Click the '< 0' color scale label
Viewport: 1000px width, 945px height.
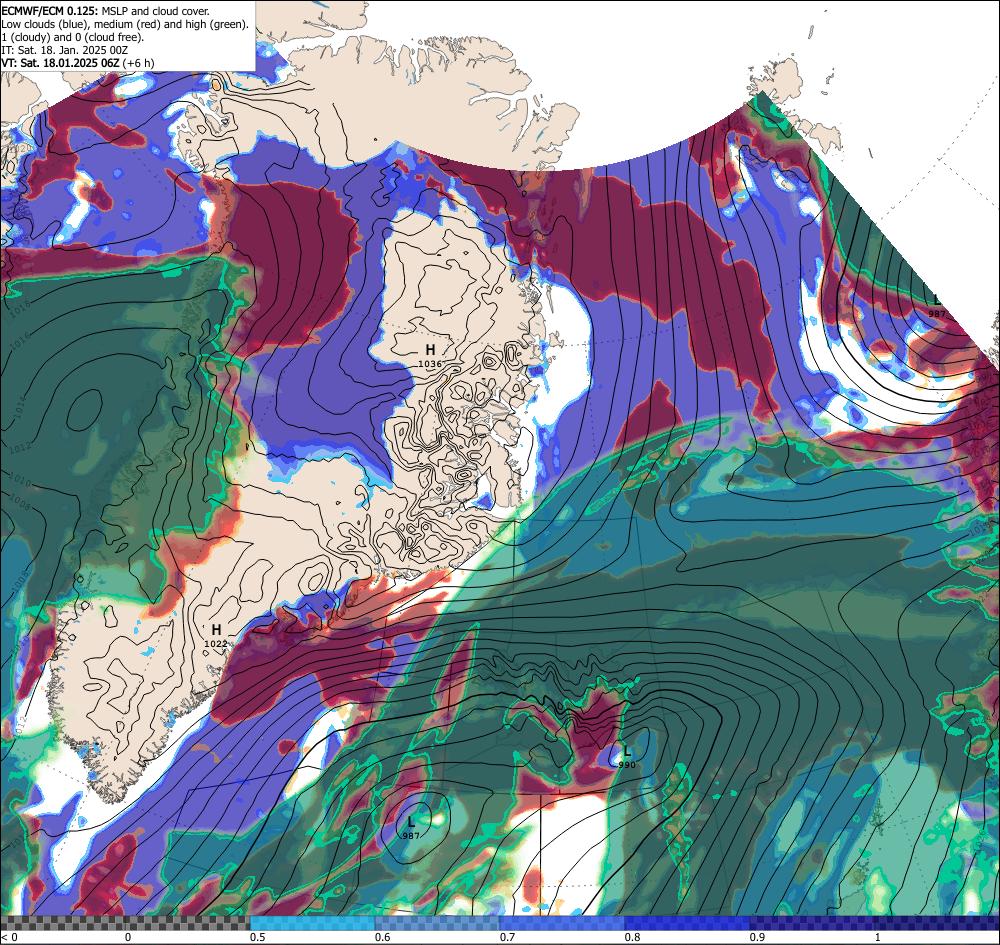(x=10, y=937)
